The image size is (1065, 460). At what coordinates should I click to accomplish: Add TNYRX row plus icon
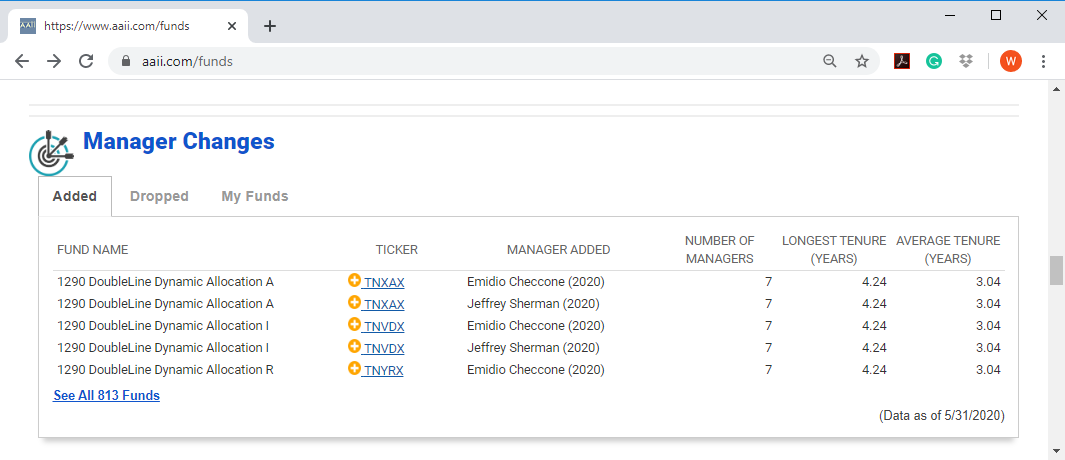pos(354,368)
